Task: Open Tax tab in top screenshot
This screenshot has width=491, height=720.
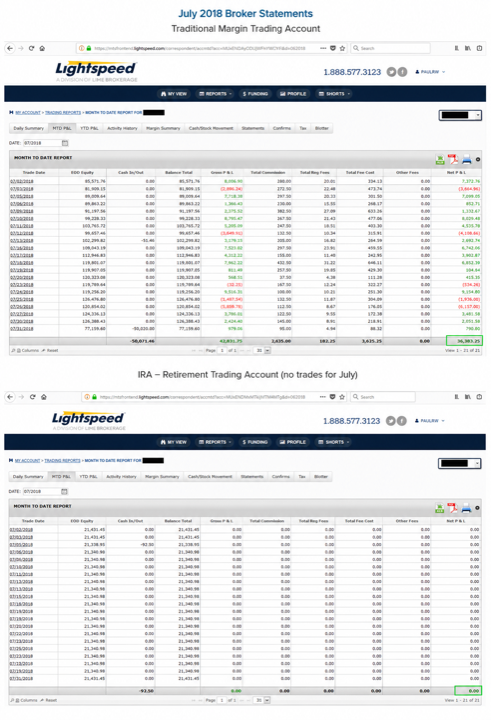Action: click(x=303, y=129)
